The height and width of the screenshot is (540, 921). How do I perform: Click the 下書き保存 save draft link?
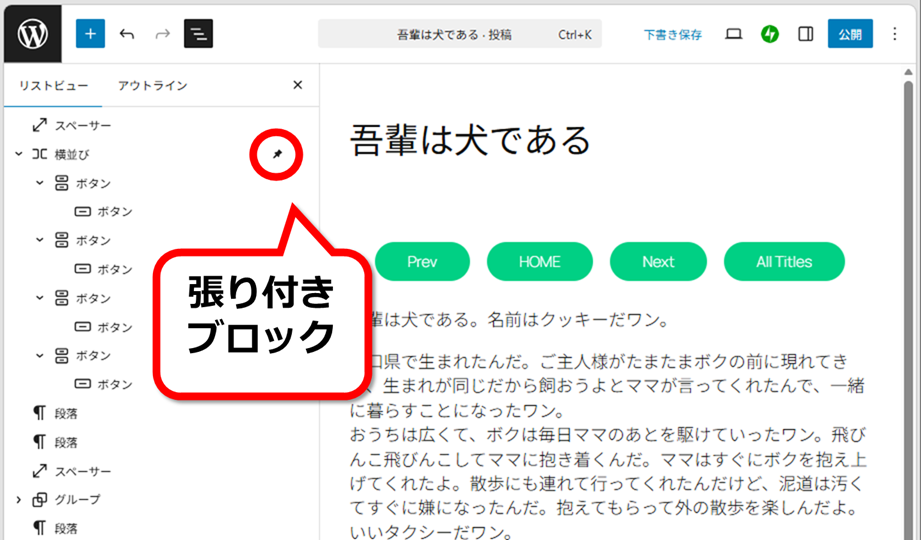tap(672, 34)
